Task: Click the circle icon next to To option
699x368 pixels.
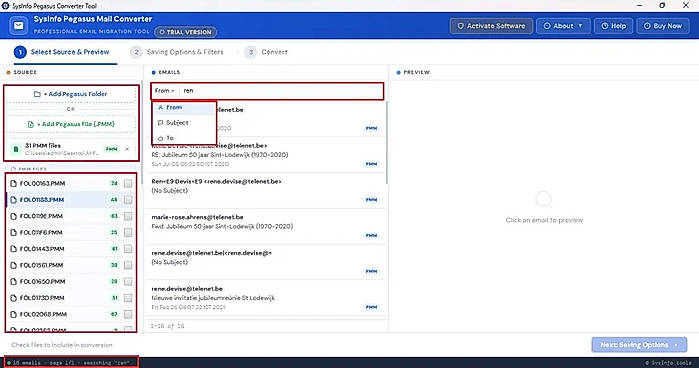Action: pos(160,138)
